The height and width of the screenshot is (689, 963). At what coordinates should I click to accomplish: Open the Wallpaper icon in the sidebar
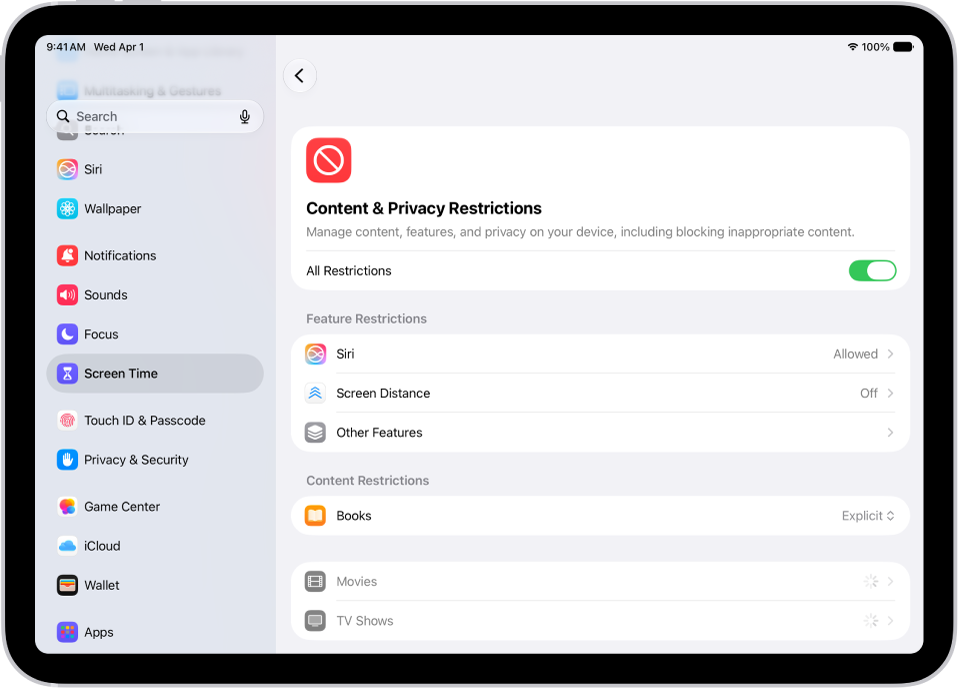pos(68,209)
